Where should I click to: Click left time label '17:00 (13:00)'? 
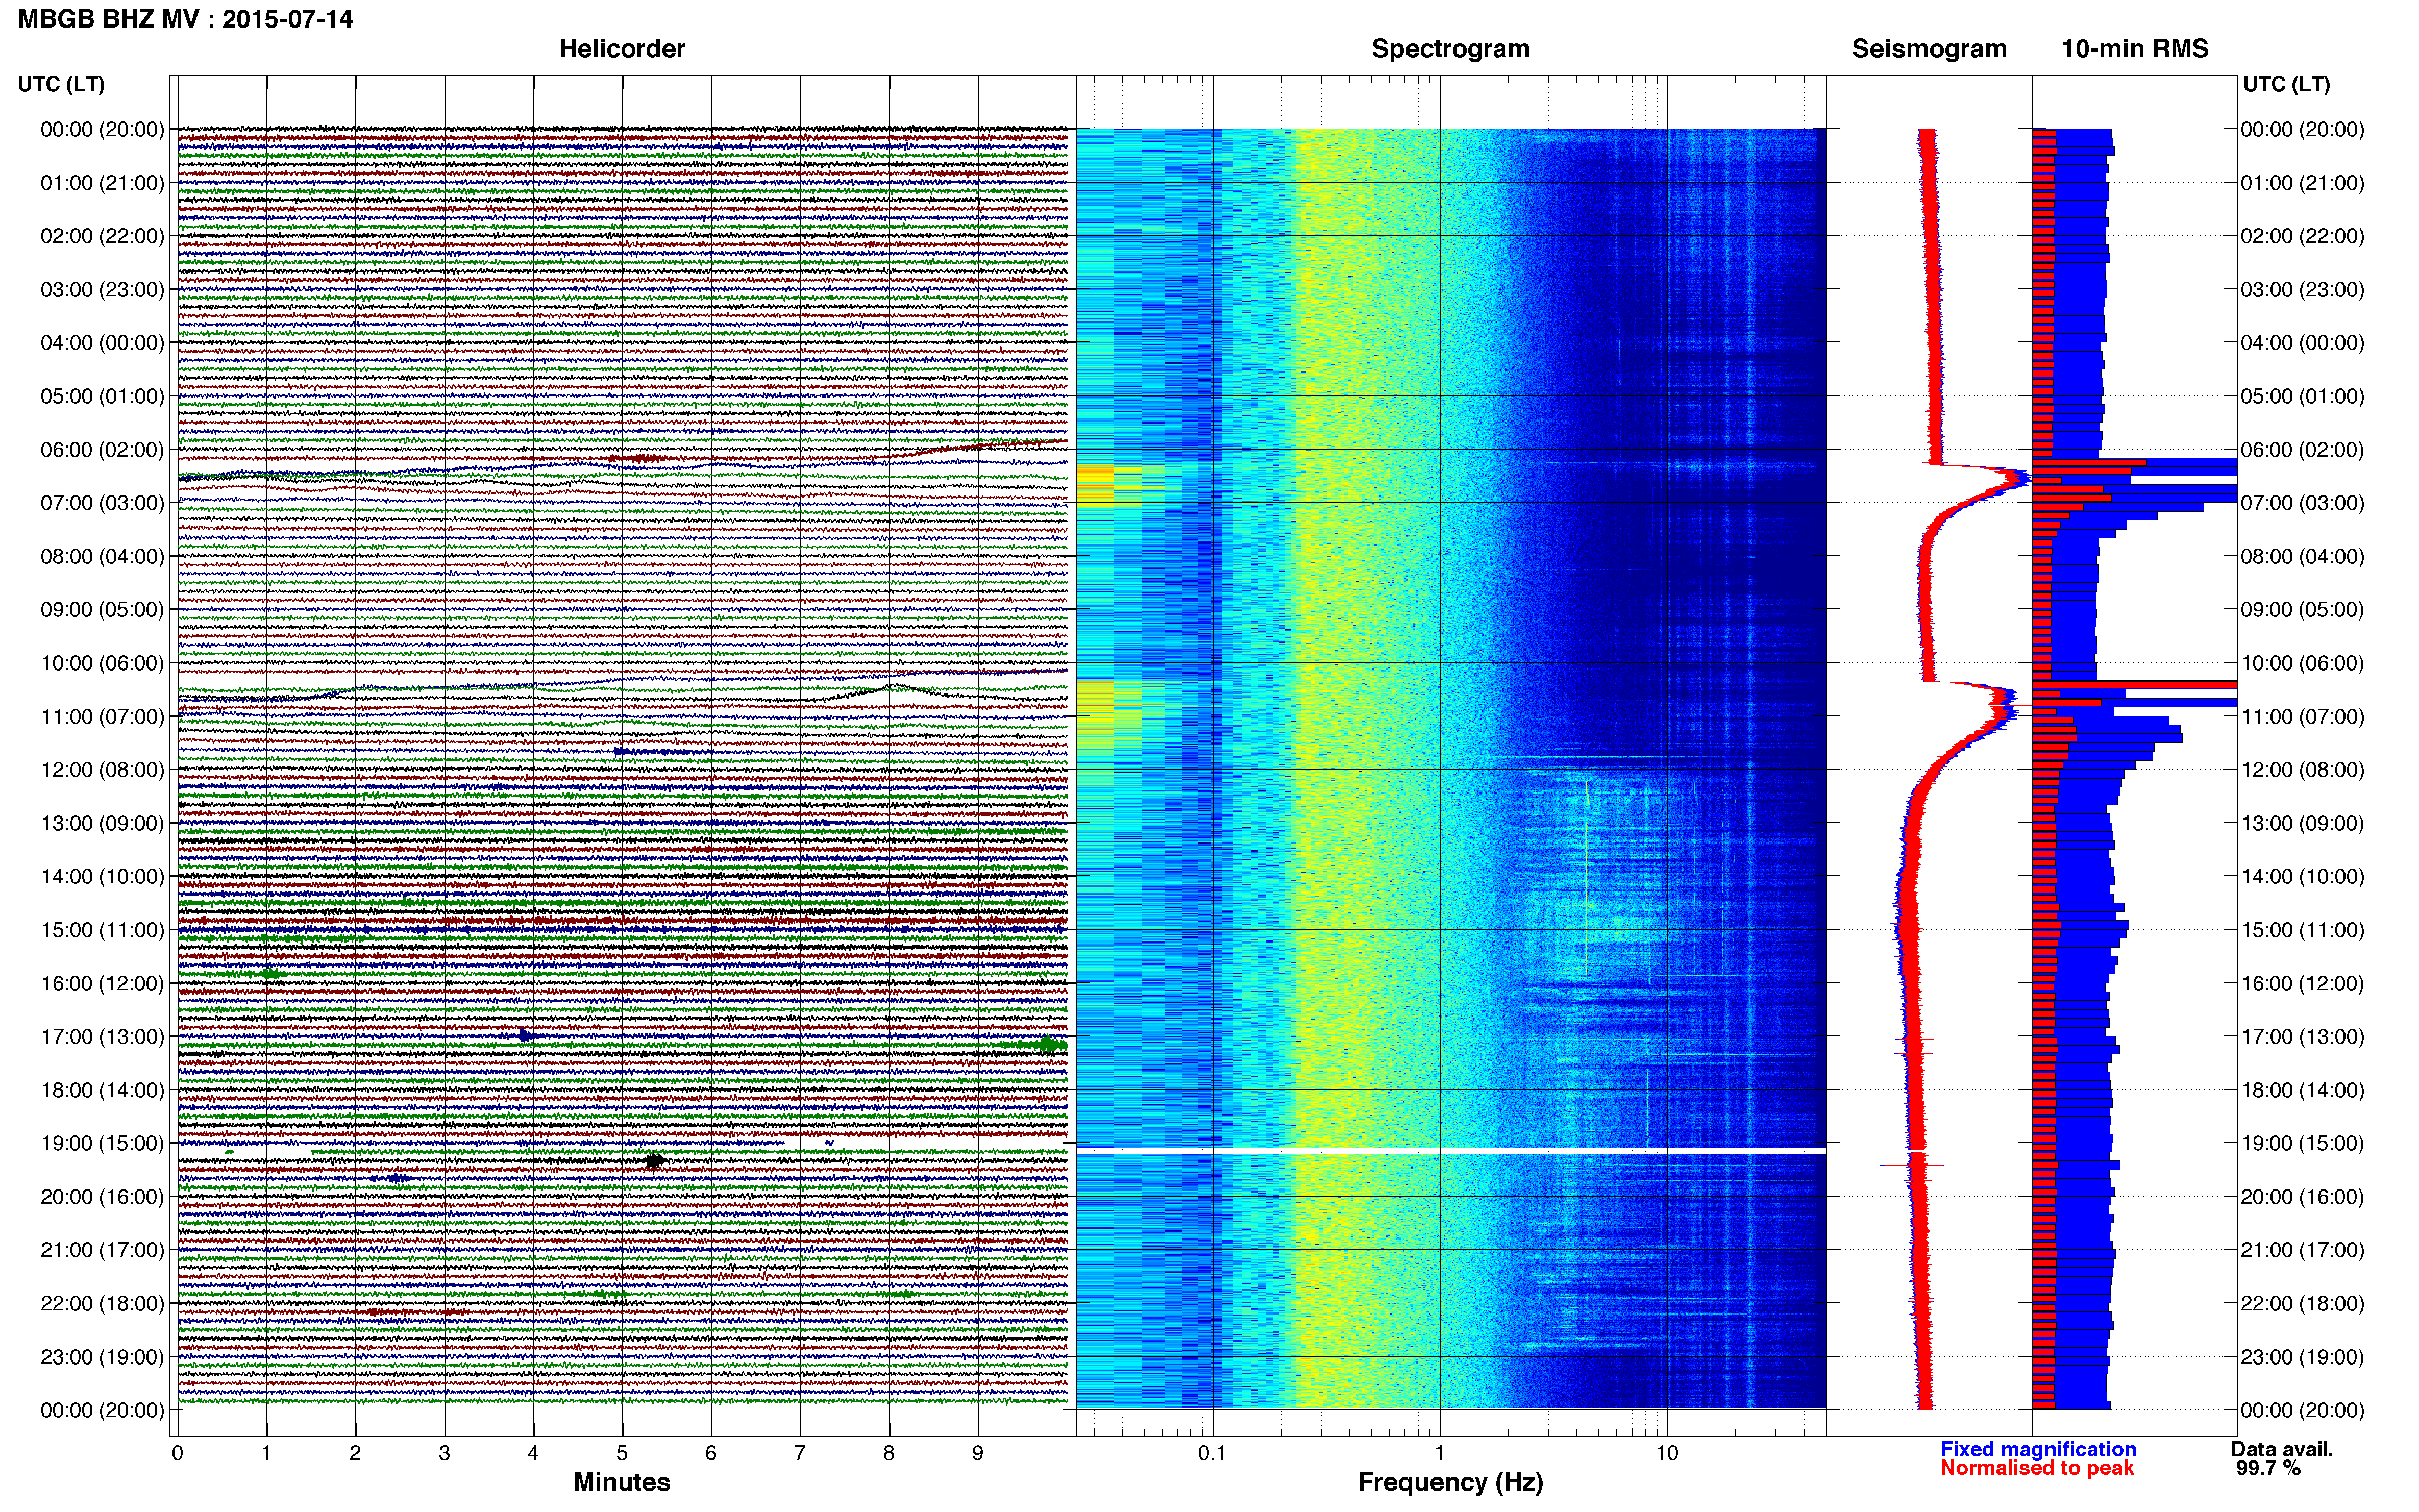102,1037
